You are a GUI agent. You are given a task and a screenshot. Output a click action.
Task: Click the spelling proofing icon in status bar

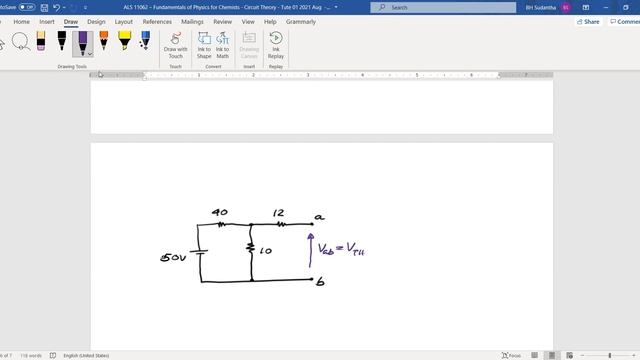[x=53, y=356]
